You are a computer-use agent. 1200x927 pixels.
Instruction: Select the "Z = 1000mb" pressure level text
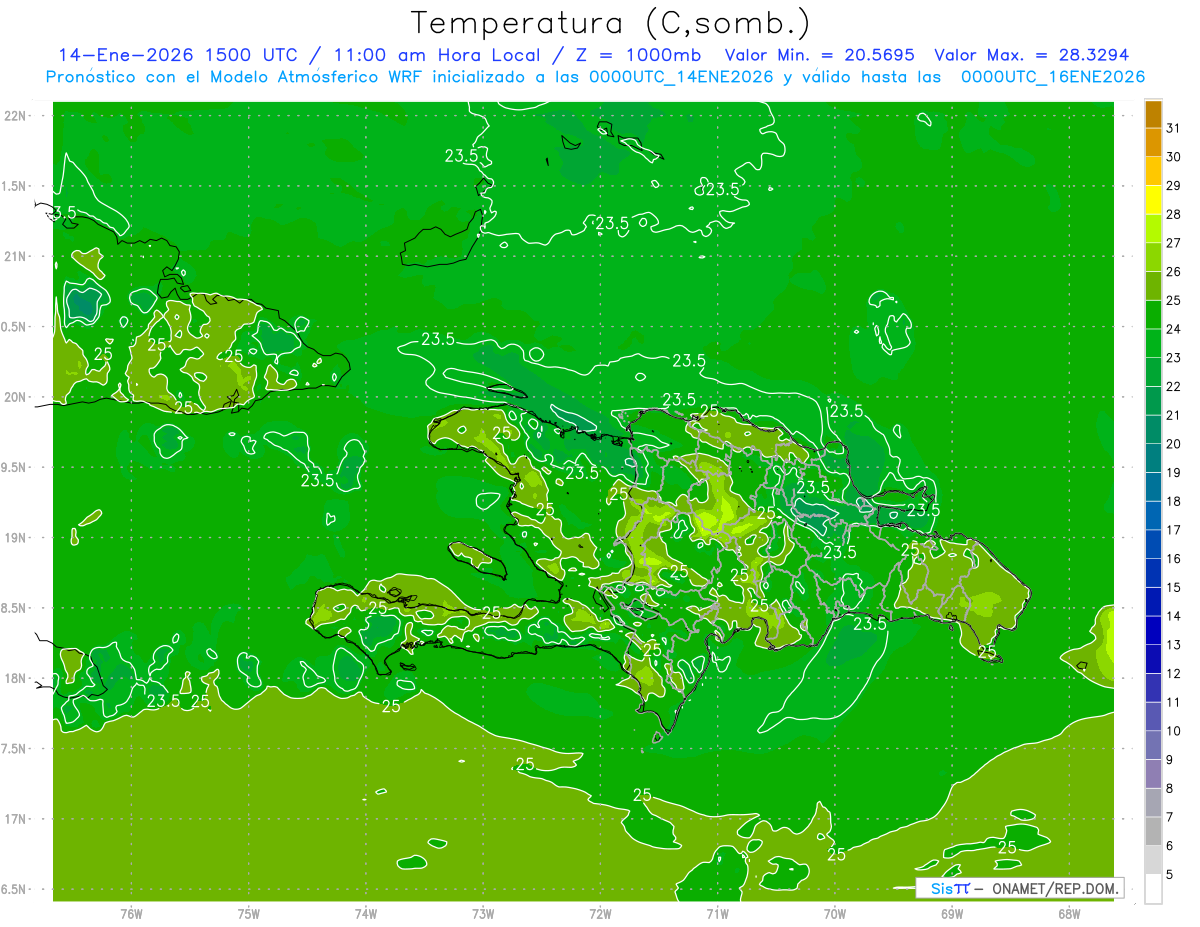[x=640, y=55]
